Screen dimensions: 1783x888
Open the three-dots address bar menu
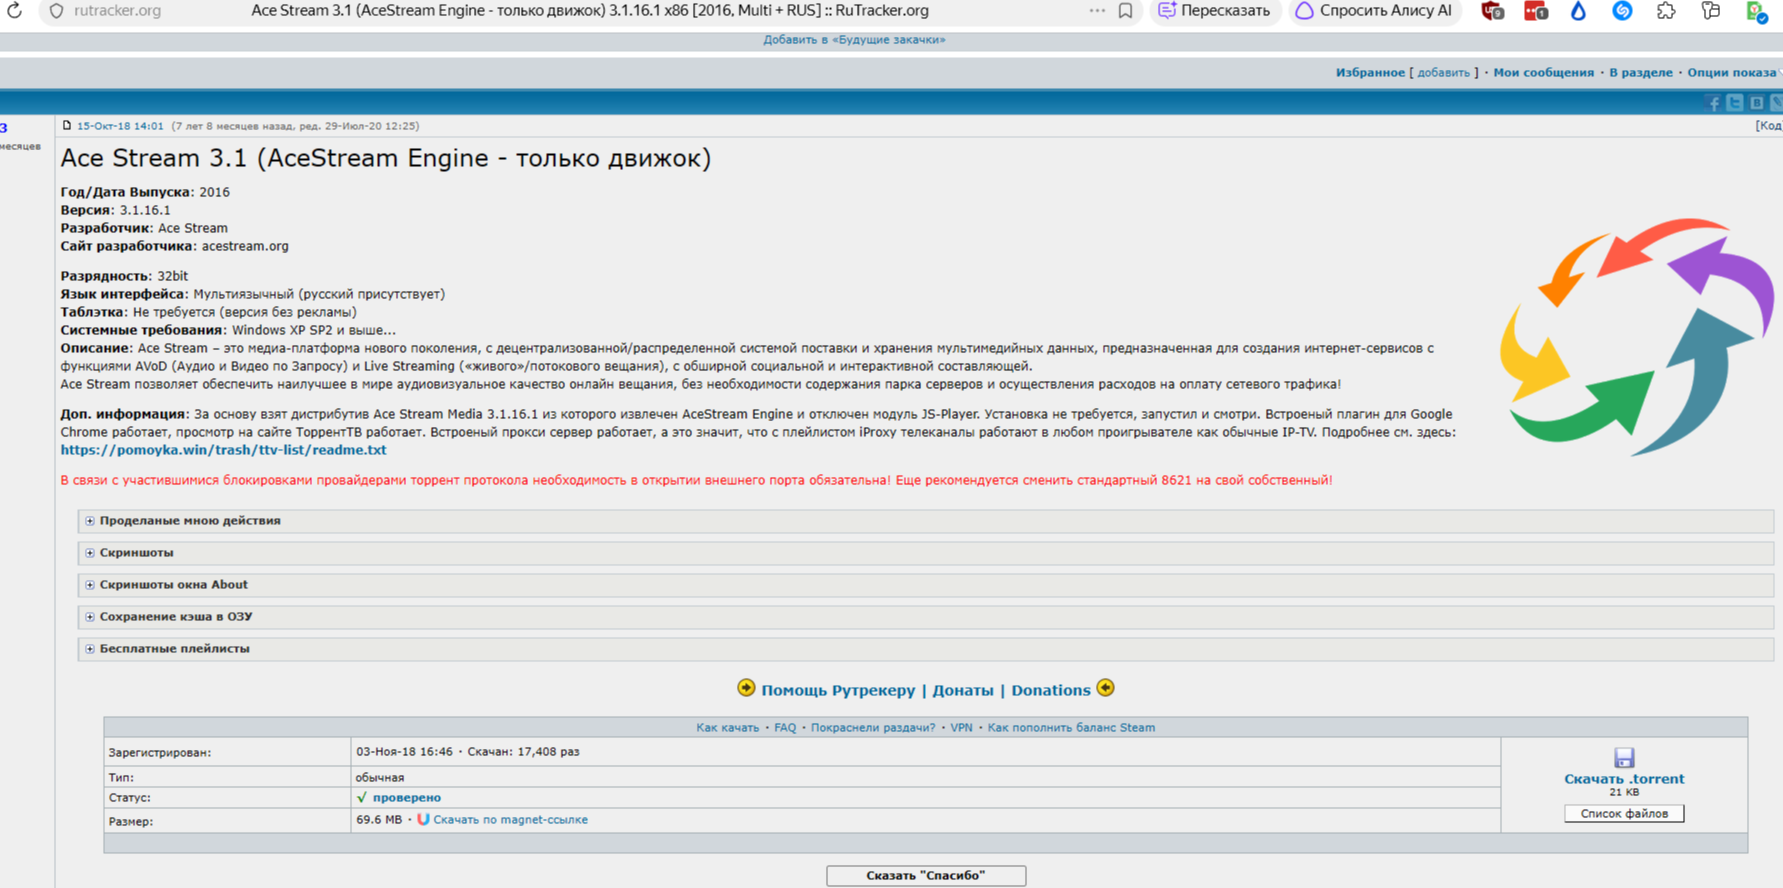tap(1097, 11)
